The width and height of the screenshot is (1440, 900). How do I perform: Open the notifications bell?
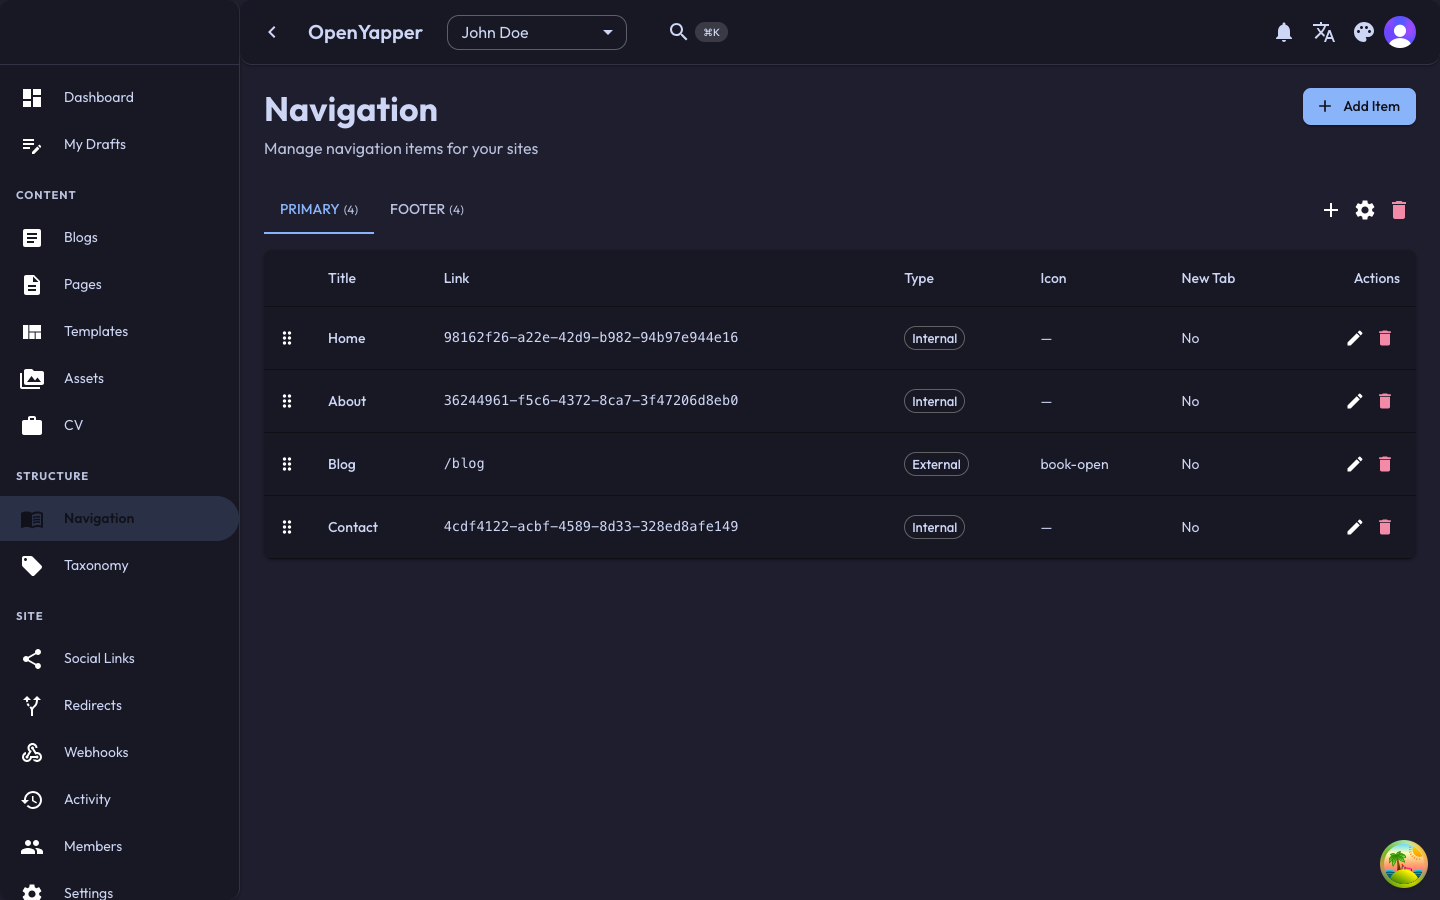click(1284, 32)
